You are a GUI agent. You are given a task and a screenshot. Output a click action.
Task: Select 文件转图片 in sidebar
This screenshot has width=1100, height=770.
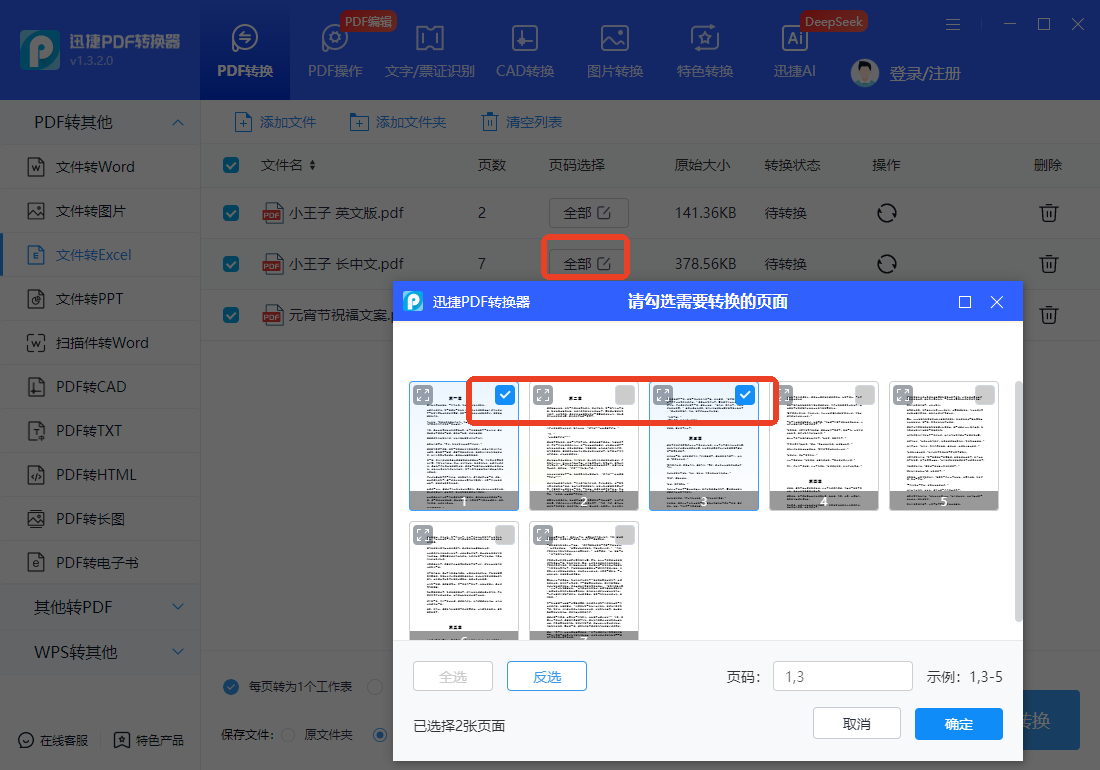pos(100,211)
